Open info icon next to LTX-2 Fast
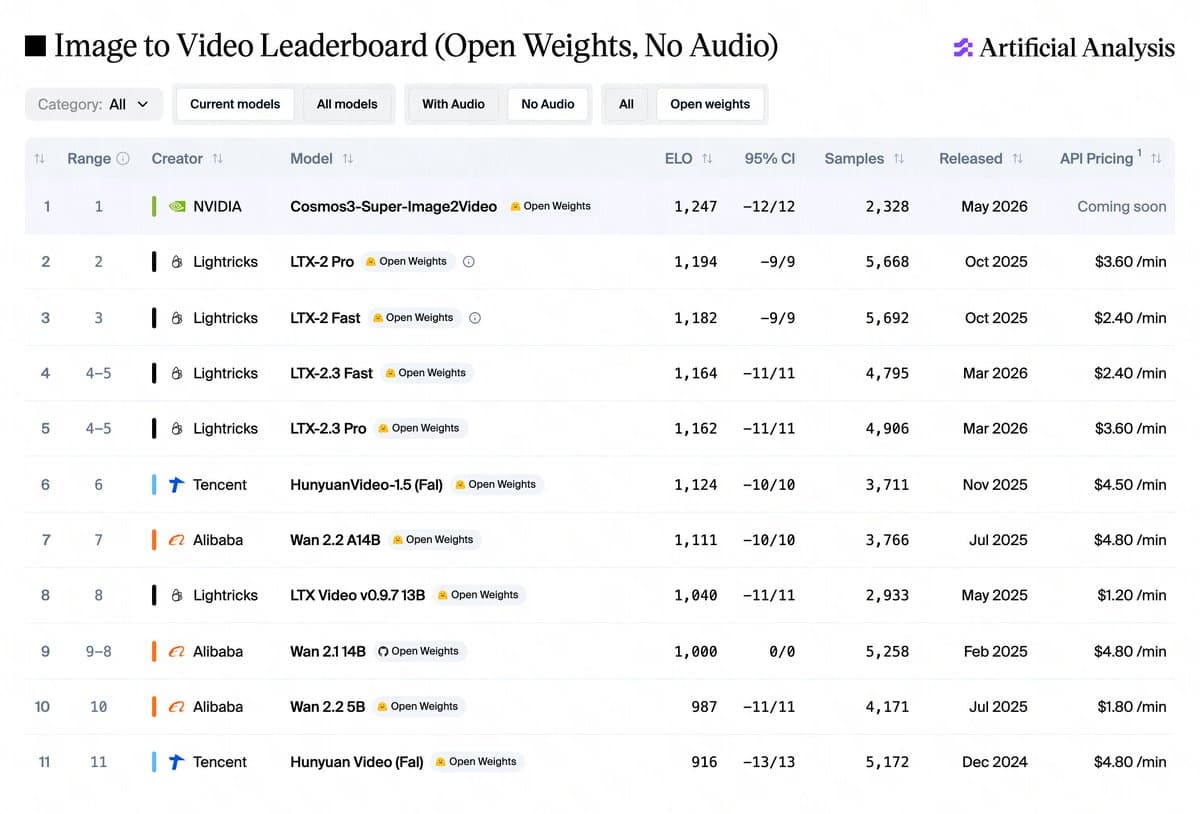This screenshot has width=1200, height=814. click(x=475, y=318)
